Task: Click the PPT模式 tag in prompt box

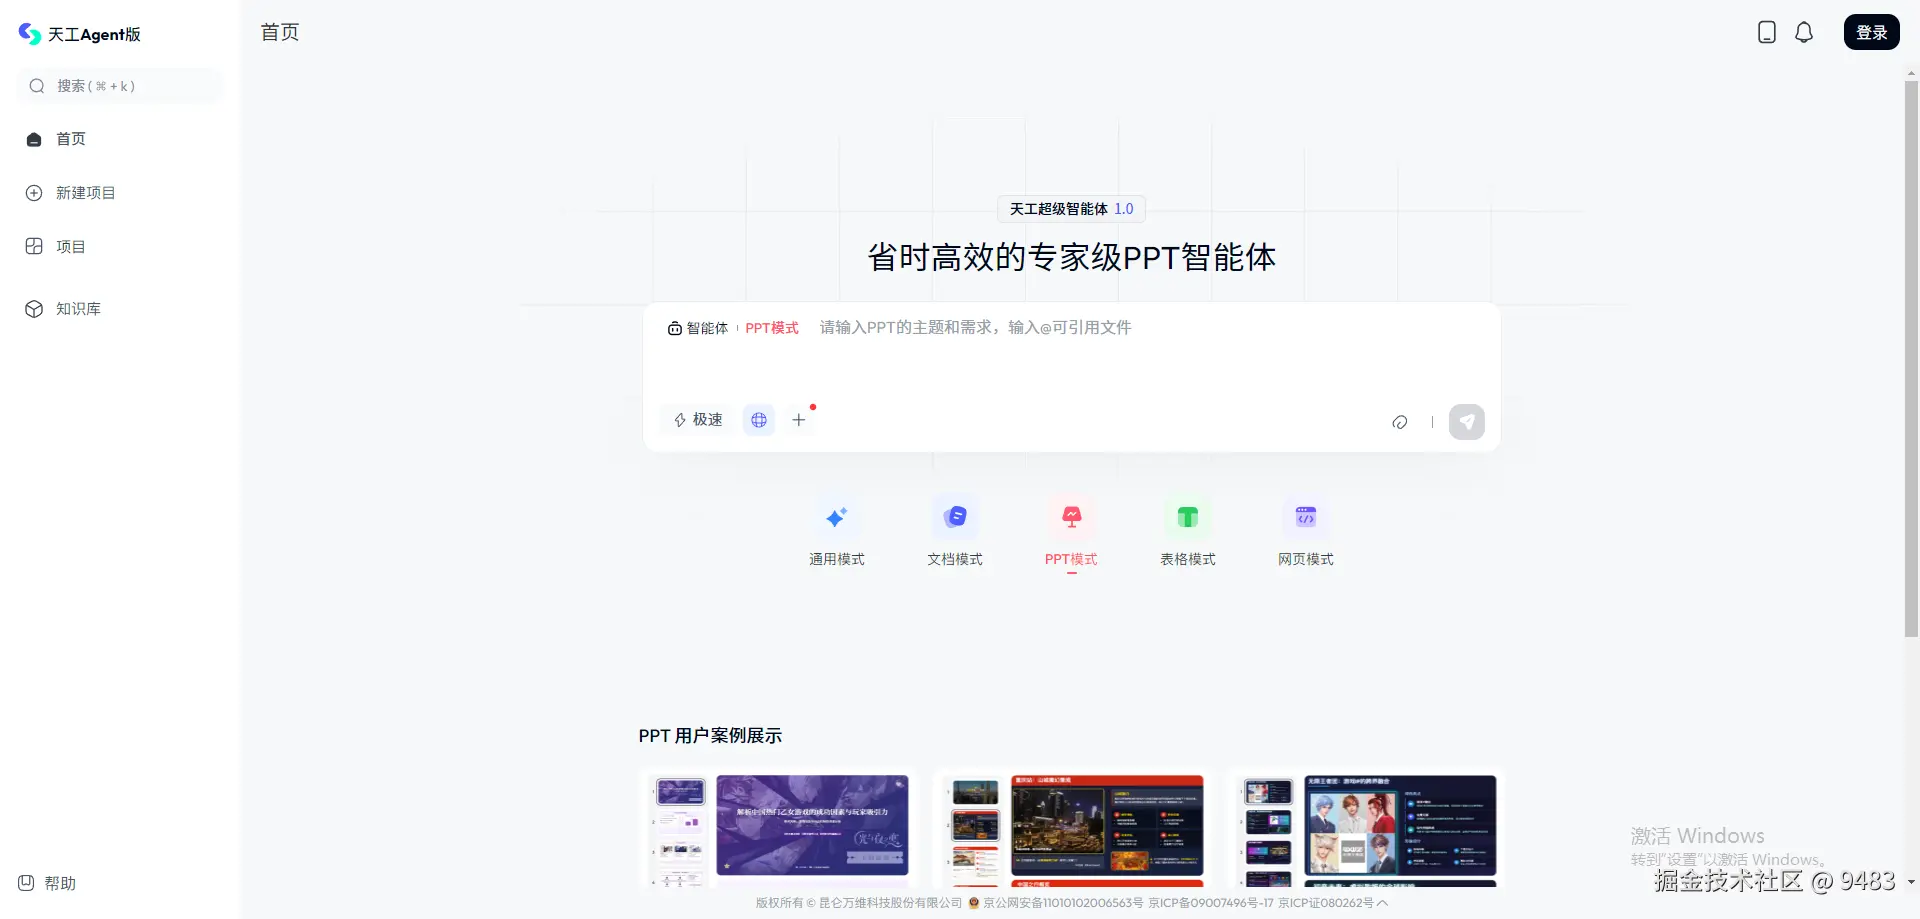Action: (772, 328)
